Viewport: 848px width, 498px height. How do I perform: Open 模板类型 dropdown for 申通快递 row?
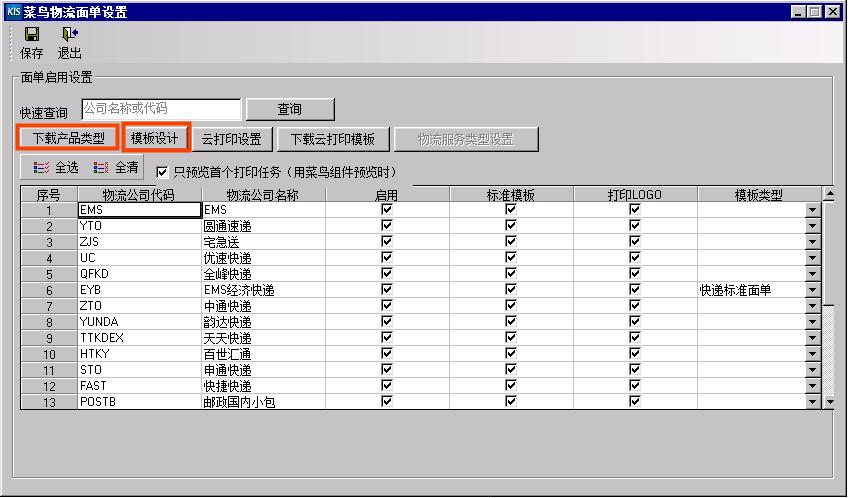(x=813, y=370)
